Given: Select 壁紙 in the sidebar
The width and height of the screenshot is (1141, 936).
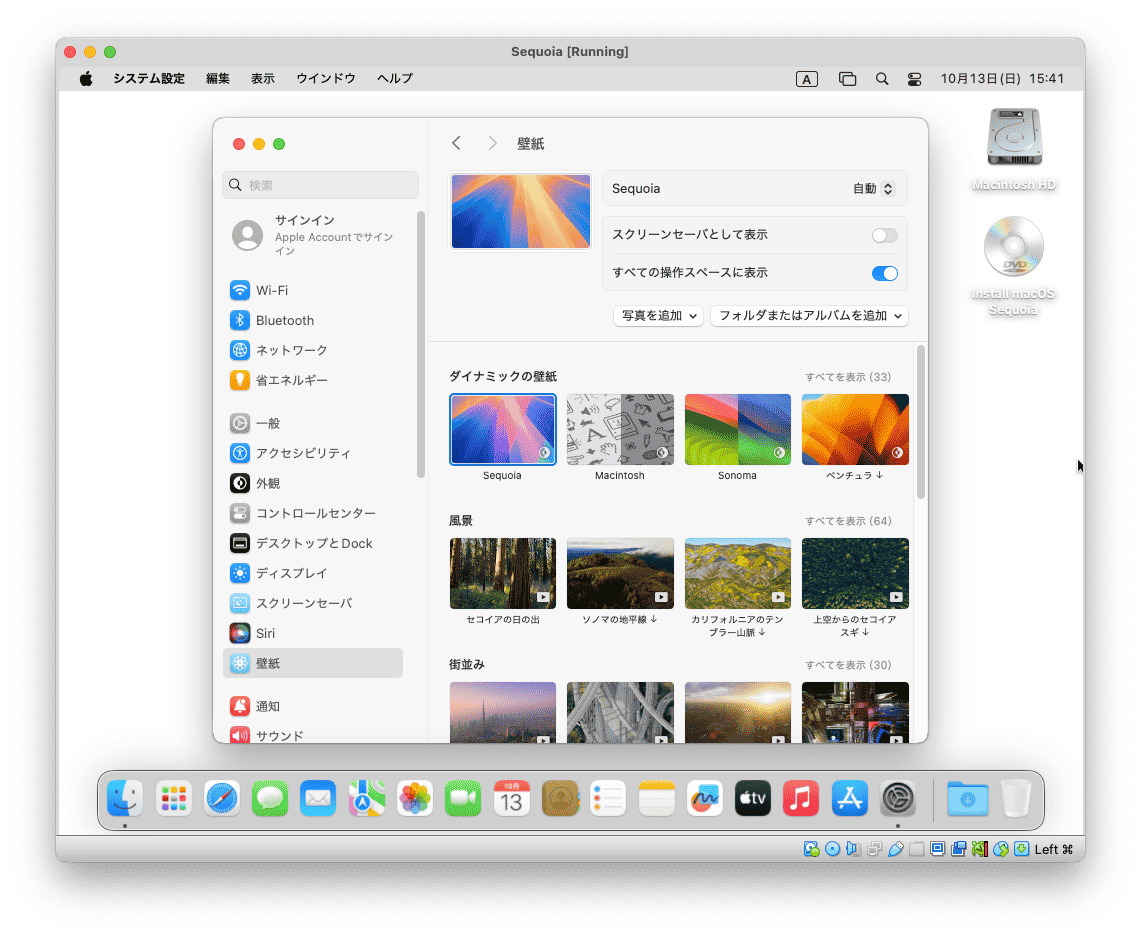Looking at the screenshot, I should (313, 663).
